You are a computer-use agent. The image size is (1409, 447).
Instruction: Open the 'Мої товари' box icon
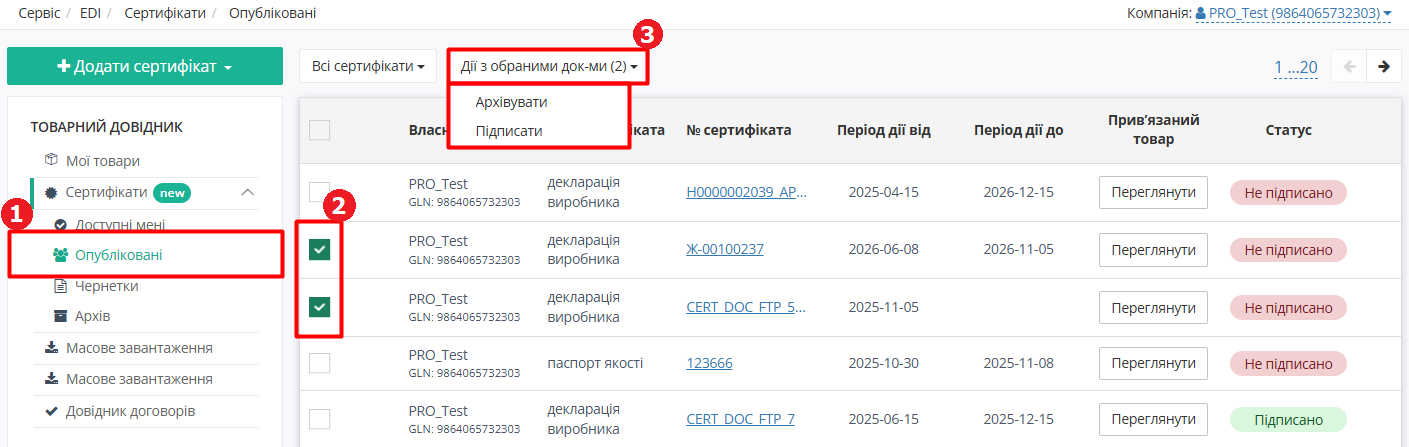pos(52,160)
